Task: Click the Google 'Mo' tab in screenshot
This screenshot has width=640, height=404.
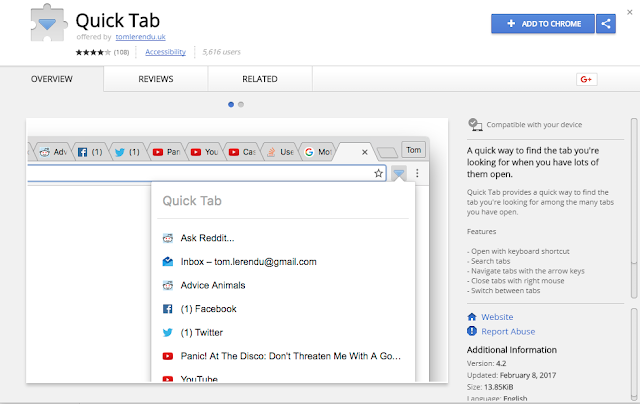Action: (x=318, y=152)
